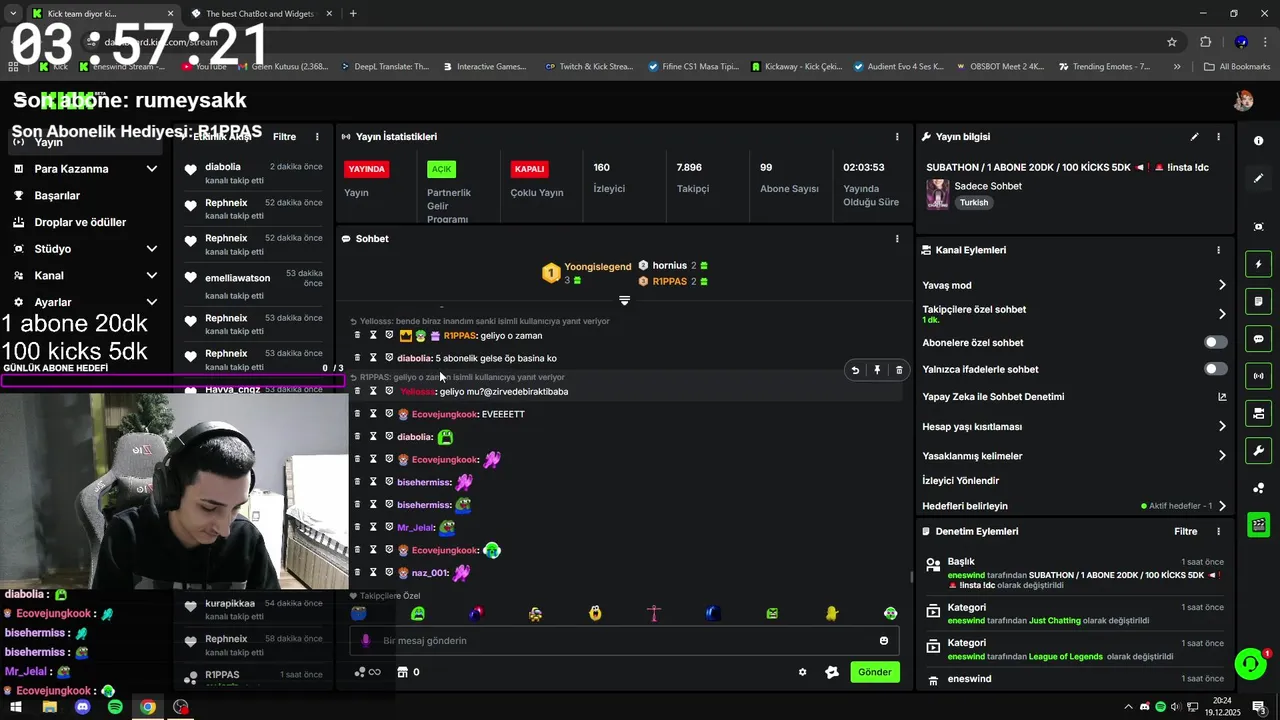Click the broadcast signal icon in right rail

pyautogui.click(x=1259, y=376)
